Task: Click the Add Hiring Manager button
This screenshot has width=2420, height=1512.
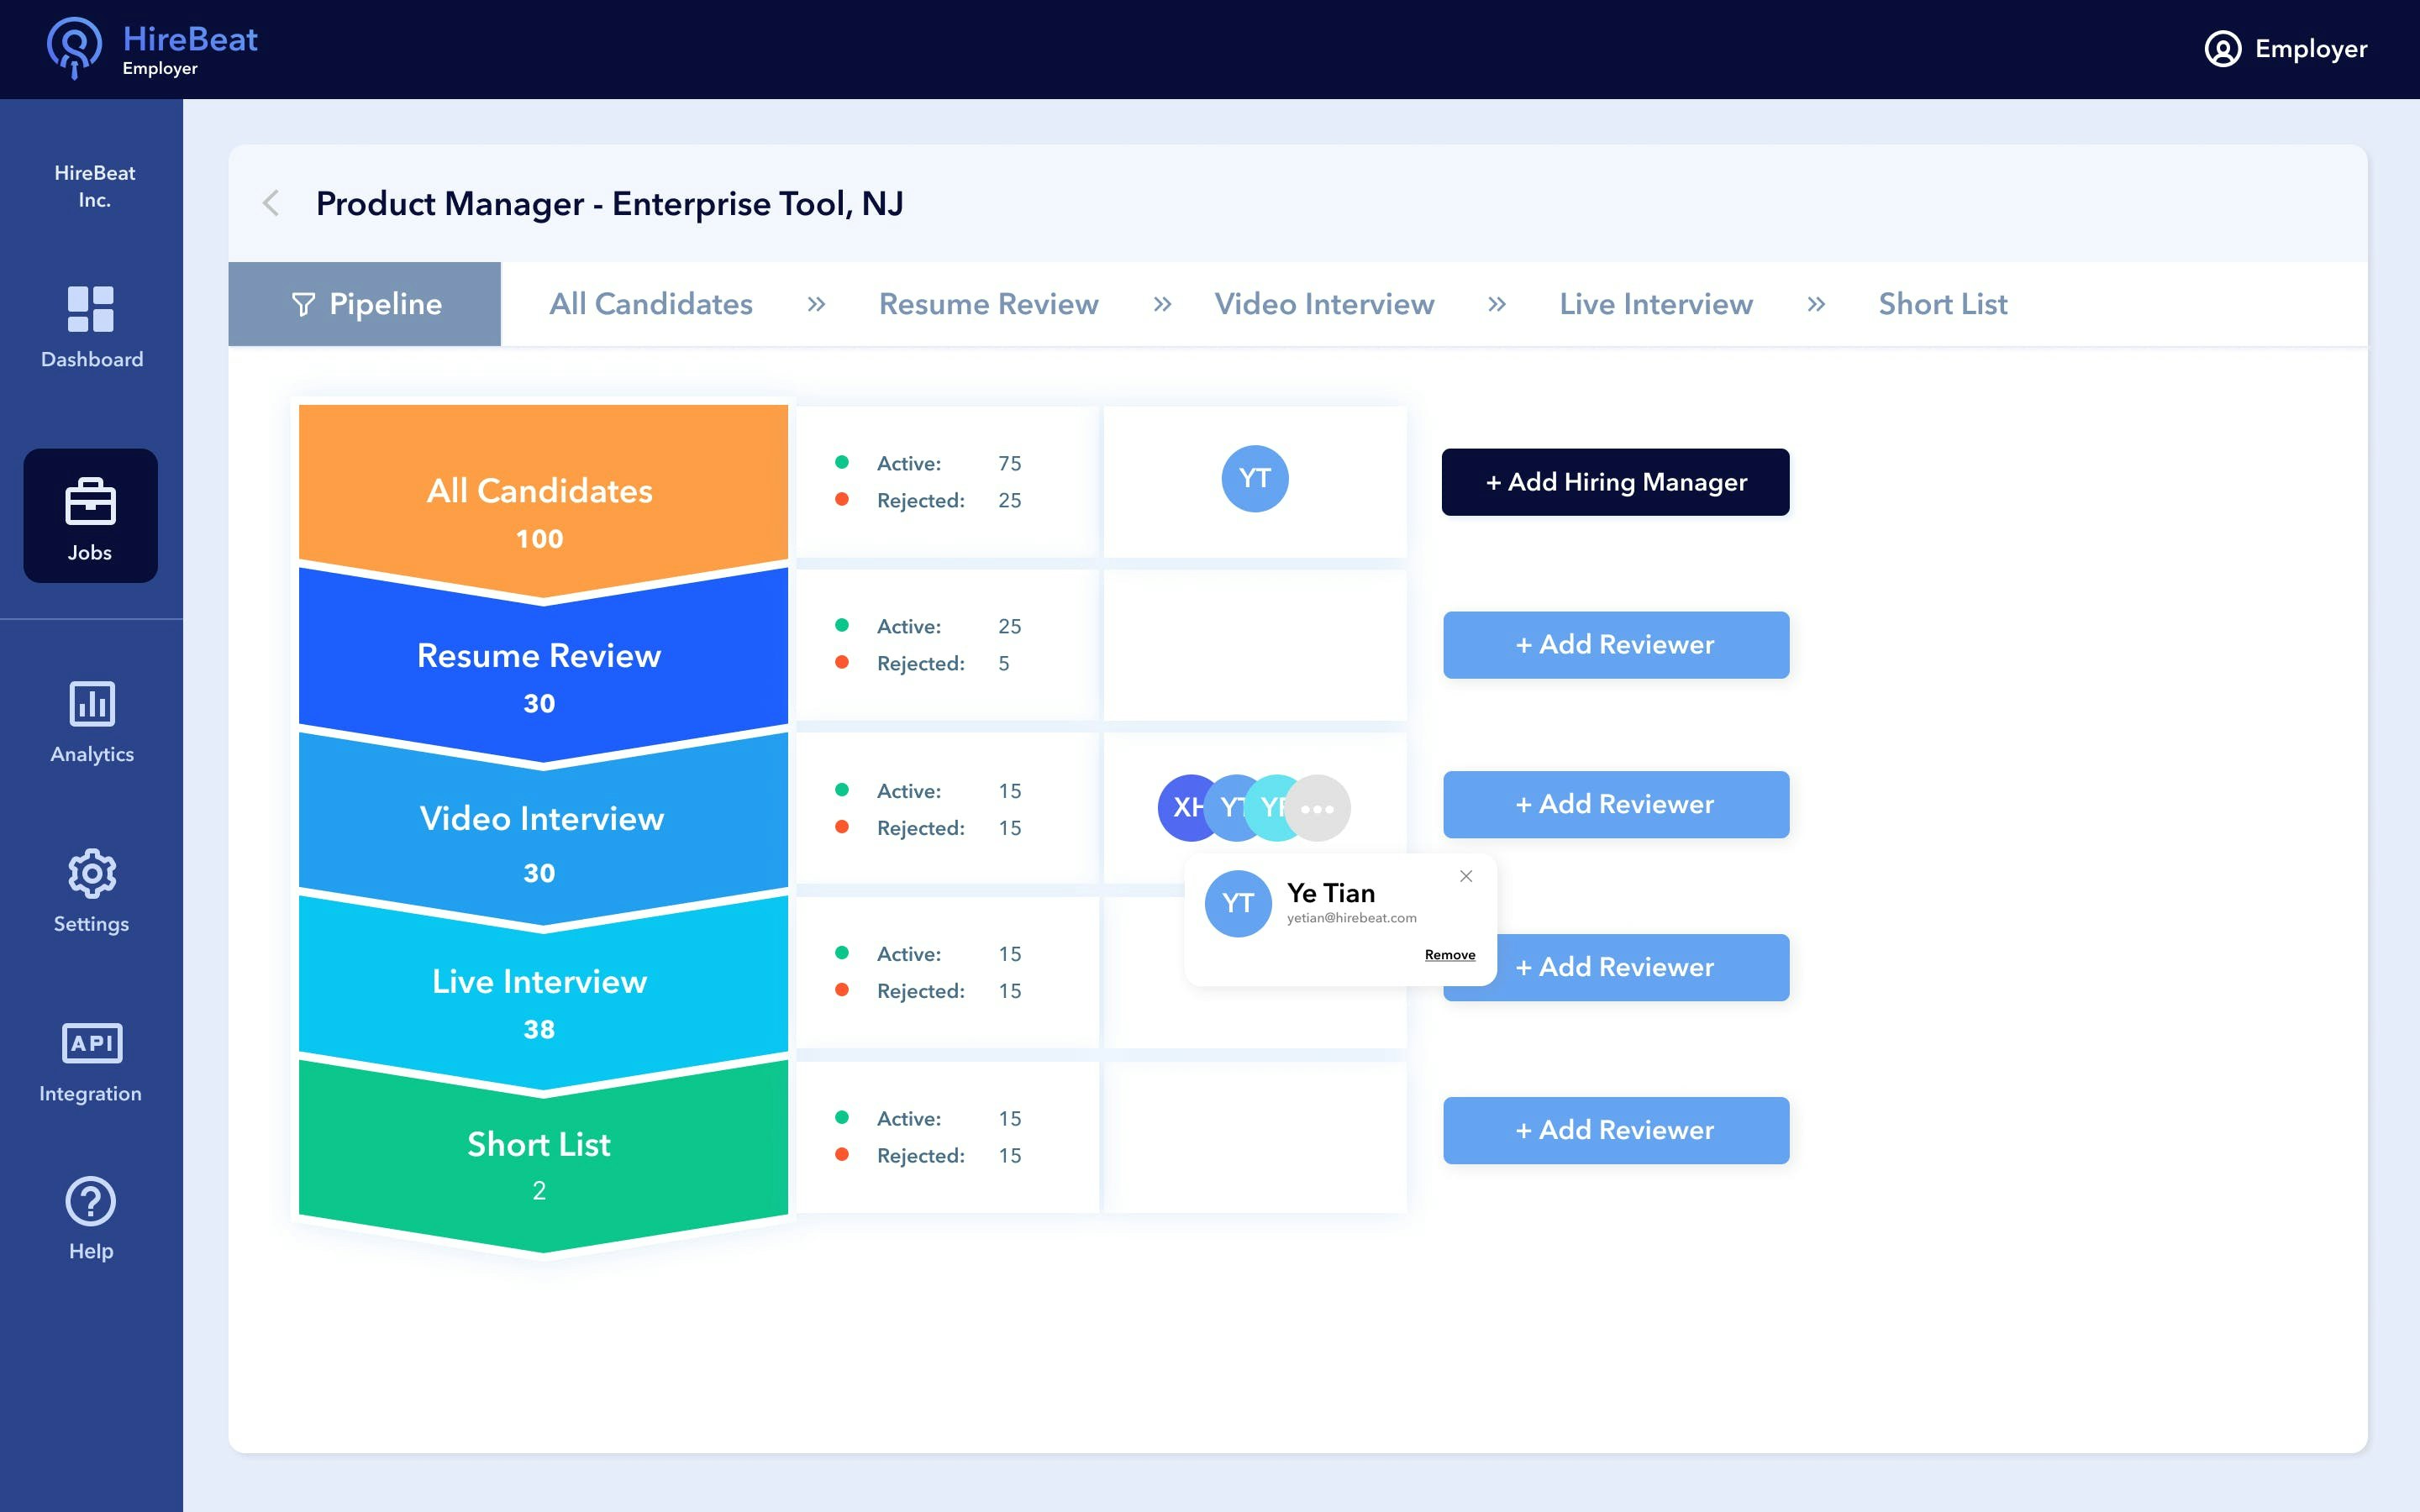Action: click(1616, 482)
